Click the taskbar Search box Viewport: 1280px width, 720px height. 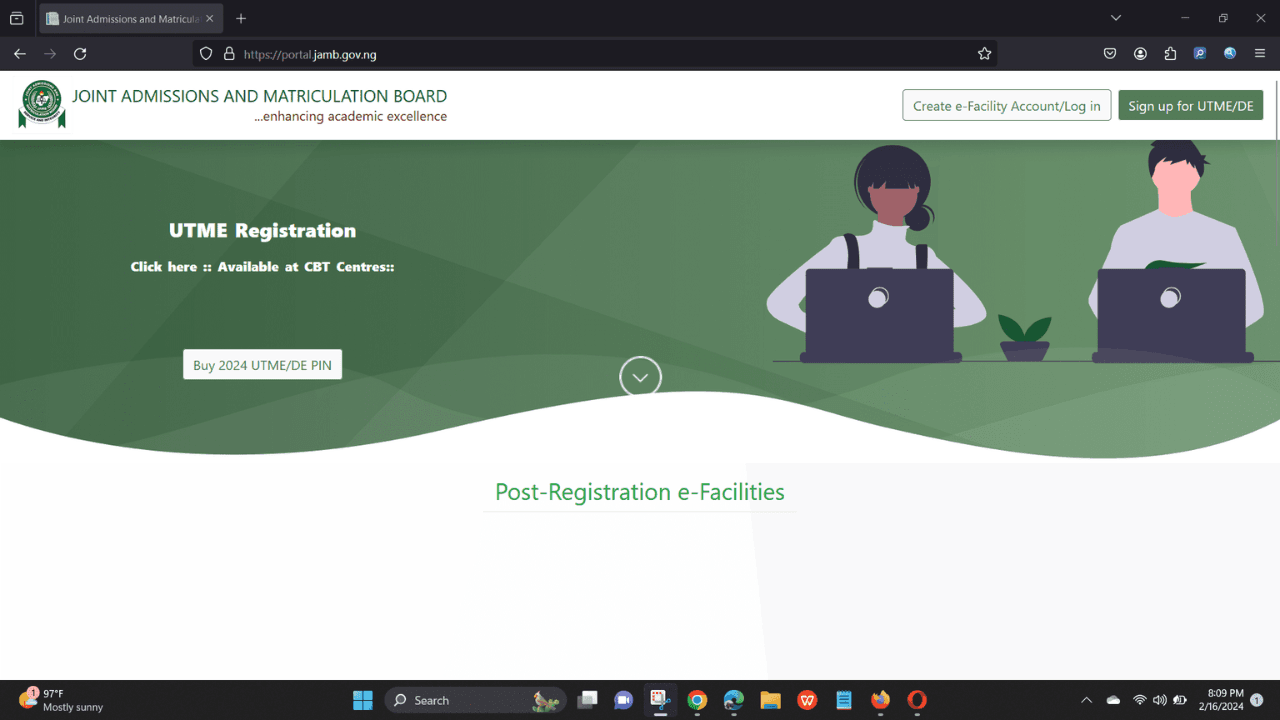coord(475,700)
